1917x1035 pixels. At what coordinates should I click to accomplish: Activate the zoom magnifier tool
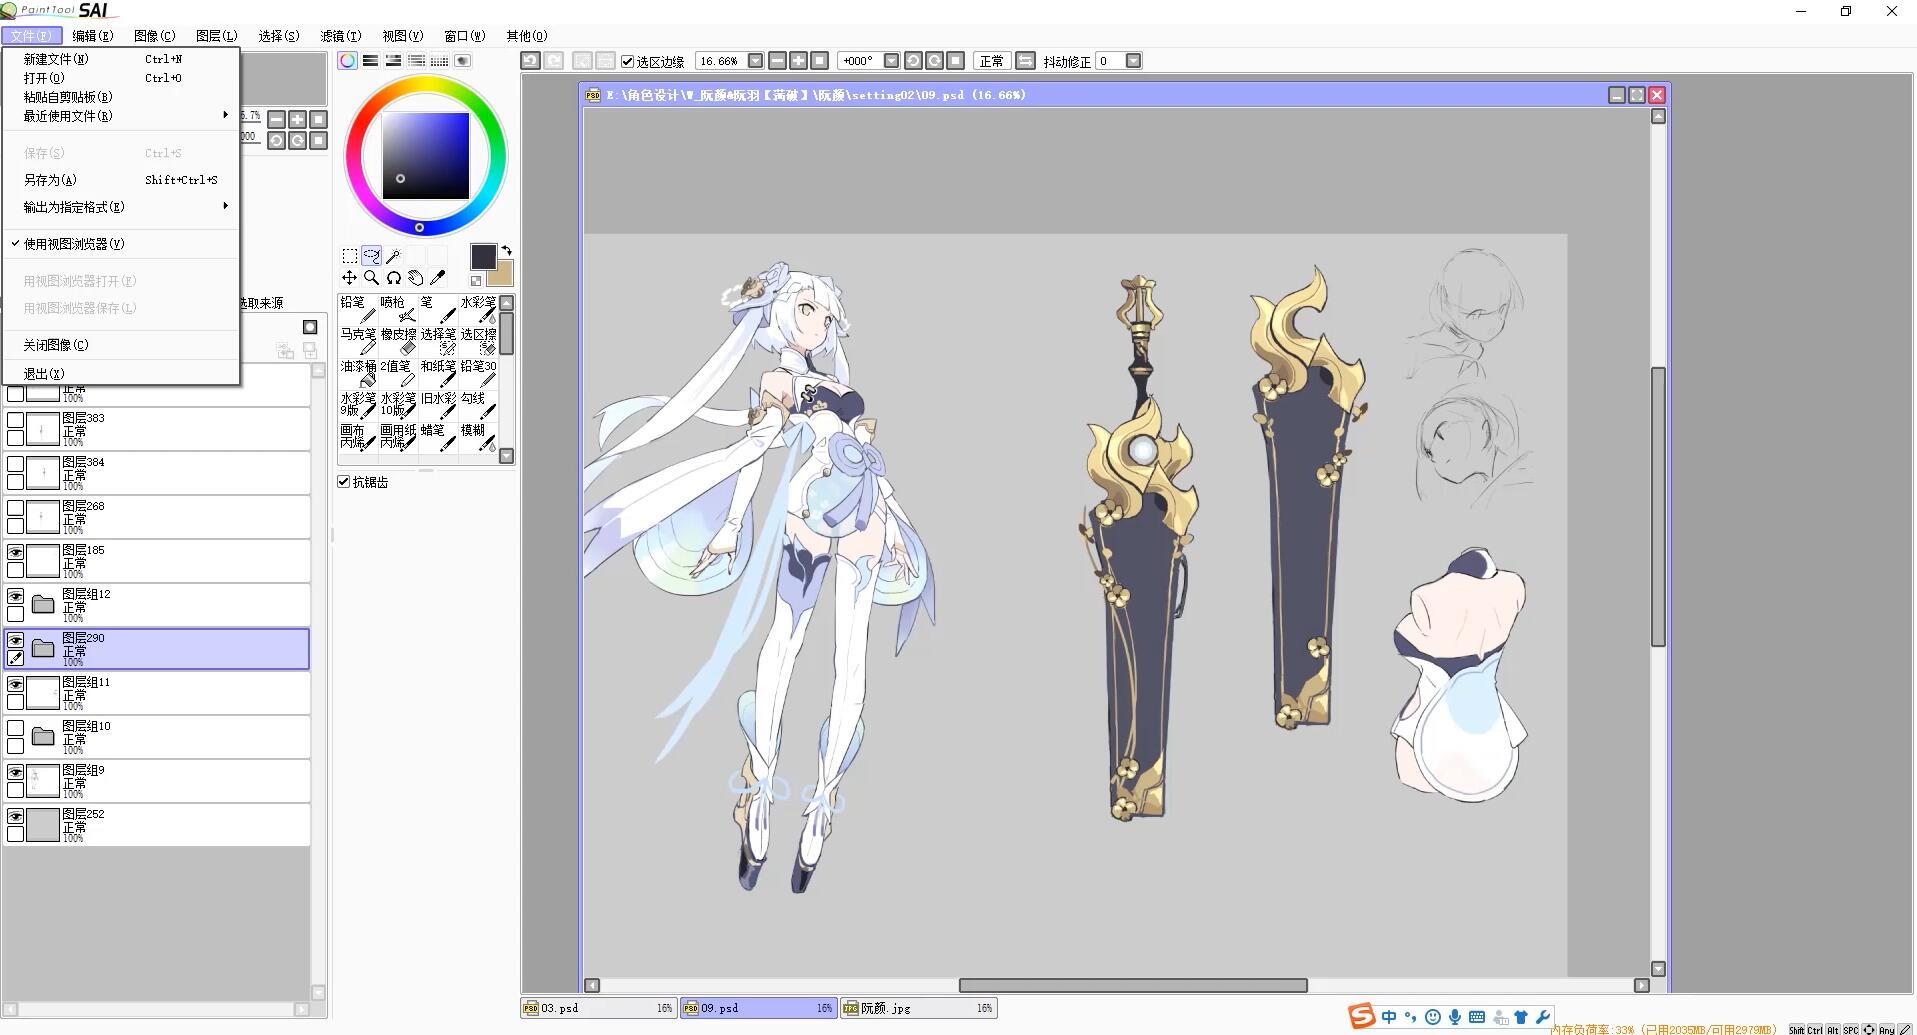371,278
